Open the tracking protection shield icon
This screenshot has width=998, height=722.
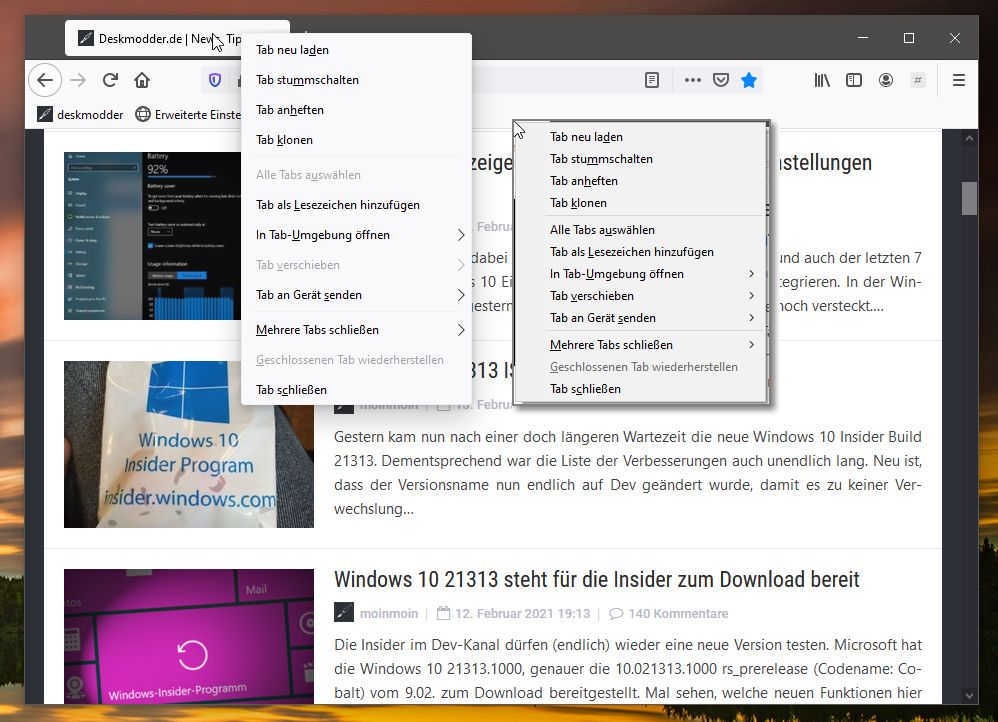pyautogui.click(x=215, y=80)
